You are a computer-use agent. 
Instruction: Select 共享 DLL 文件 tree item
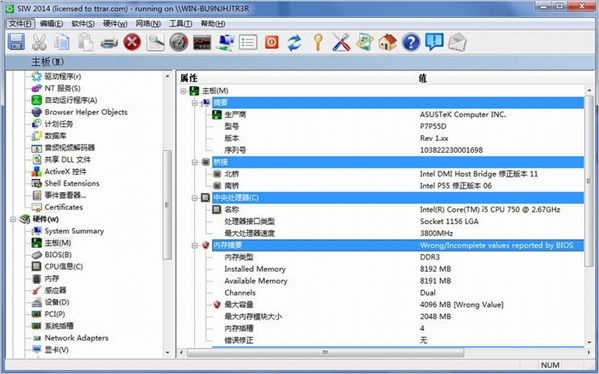tap(67, 159)
